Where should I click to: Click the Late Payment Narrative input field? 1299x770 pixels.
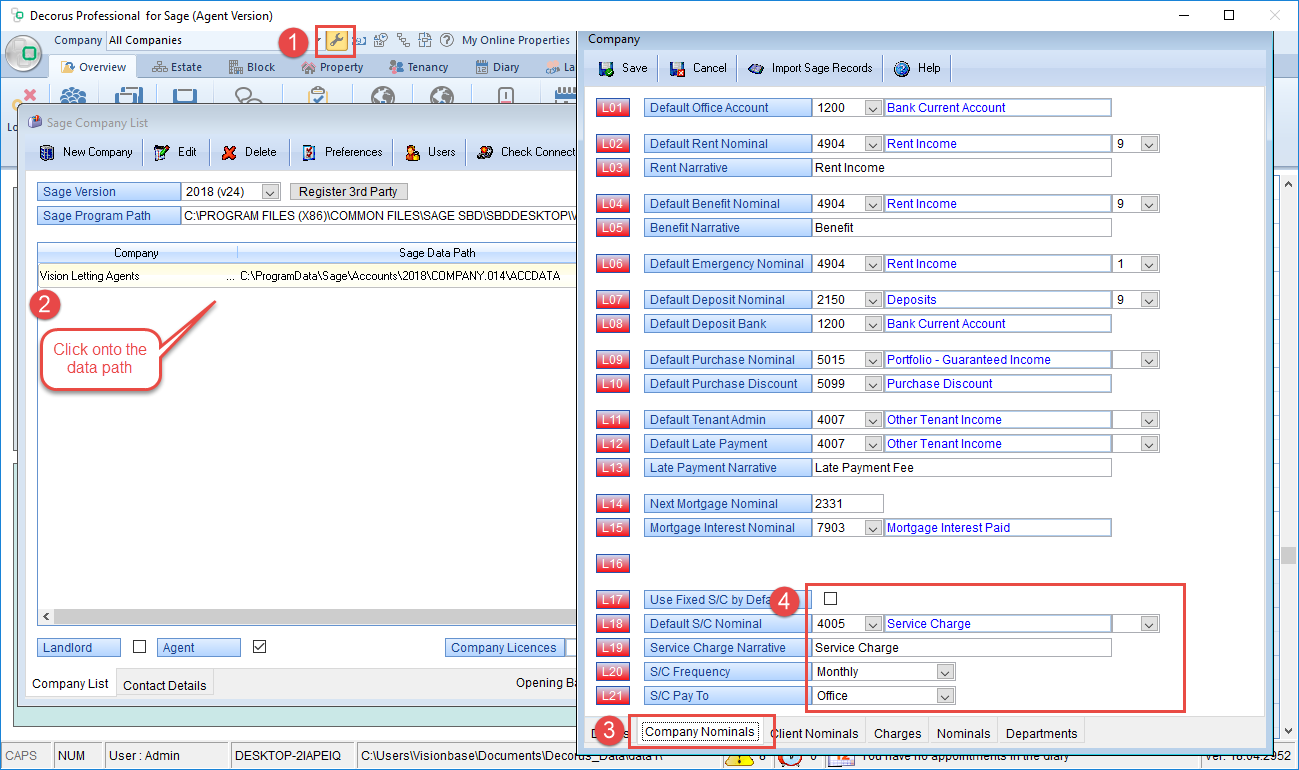[x=962, y=468]
